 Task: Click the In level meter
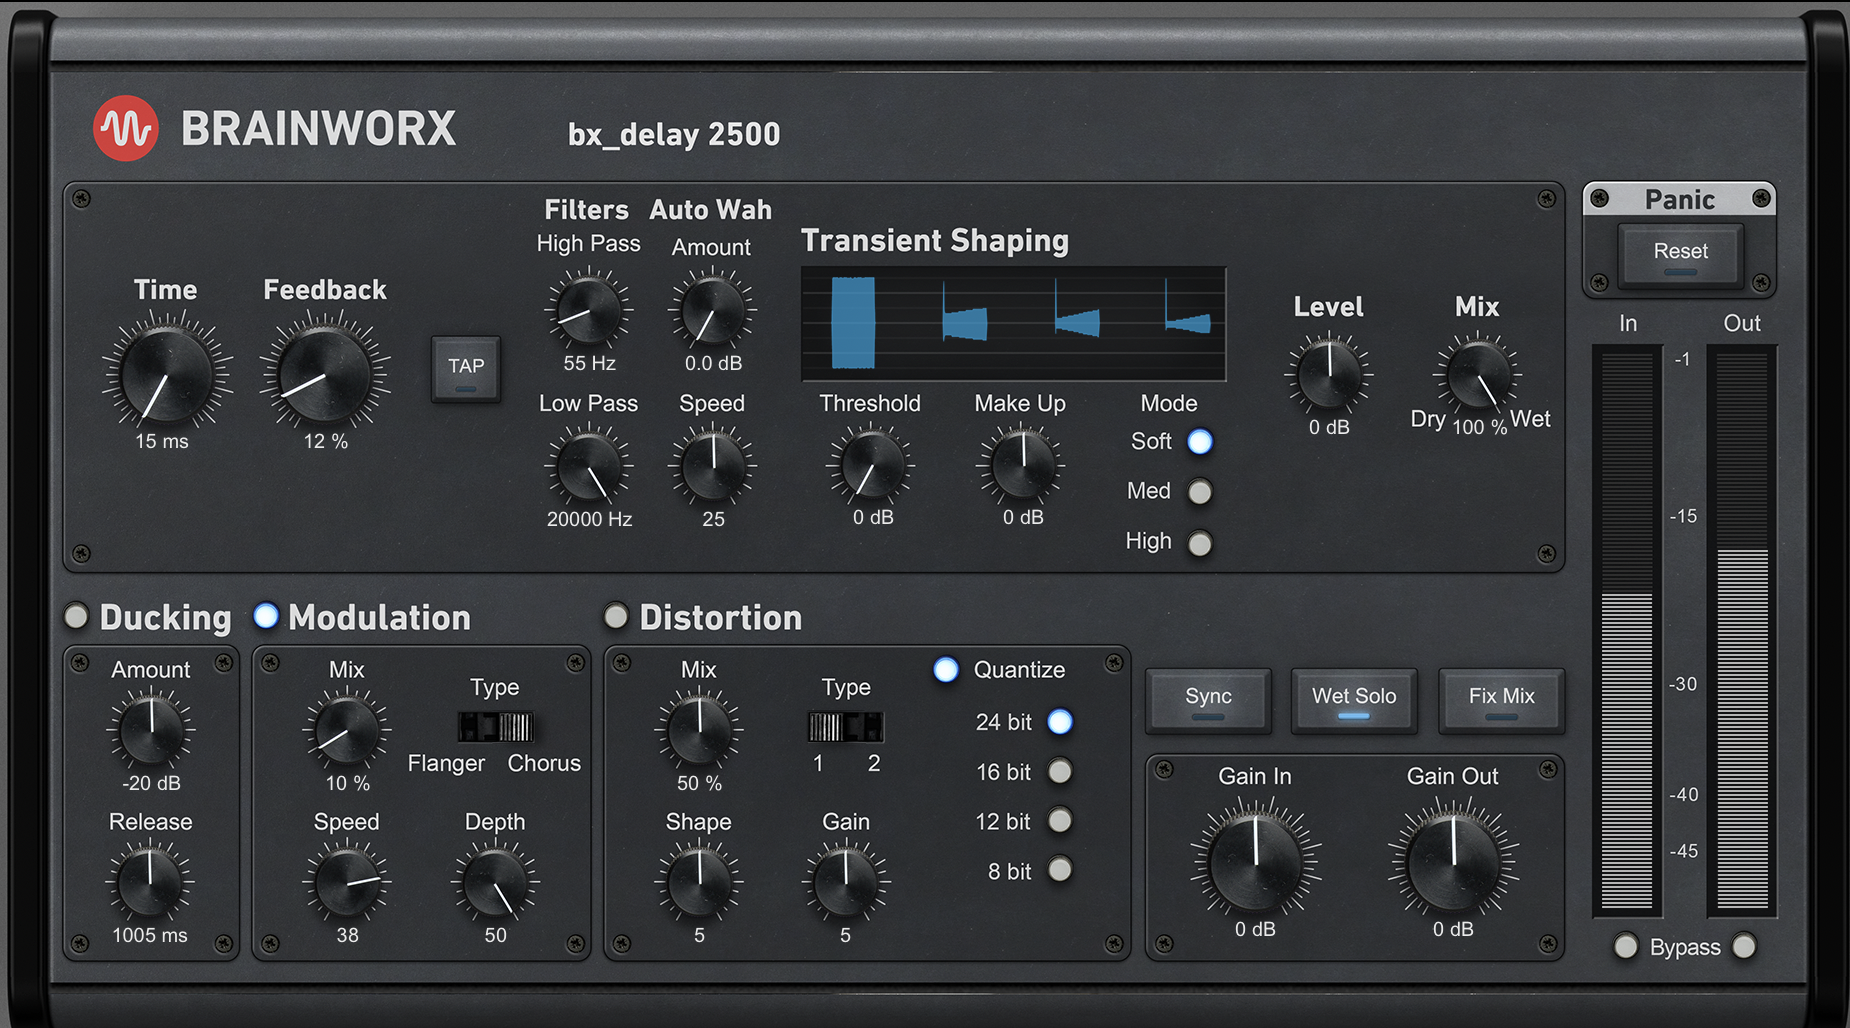pos(1627,630)
